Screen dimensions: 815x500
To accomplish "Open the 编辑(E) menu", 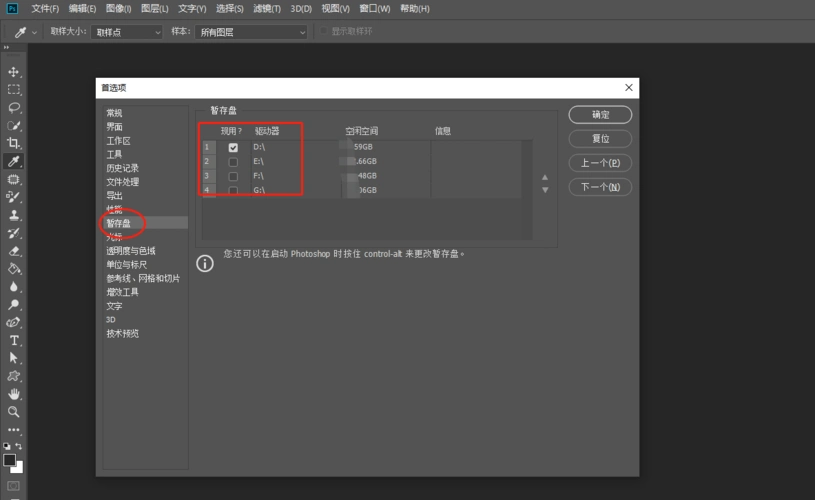I will [82, 9].
